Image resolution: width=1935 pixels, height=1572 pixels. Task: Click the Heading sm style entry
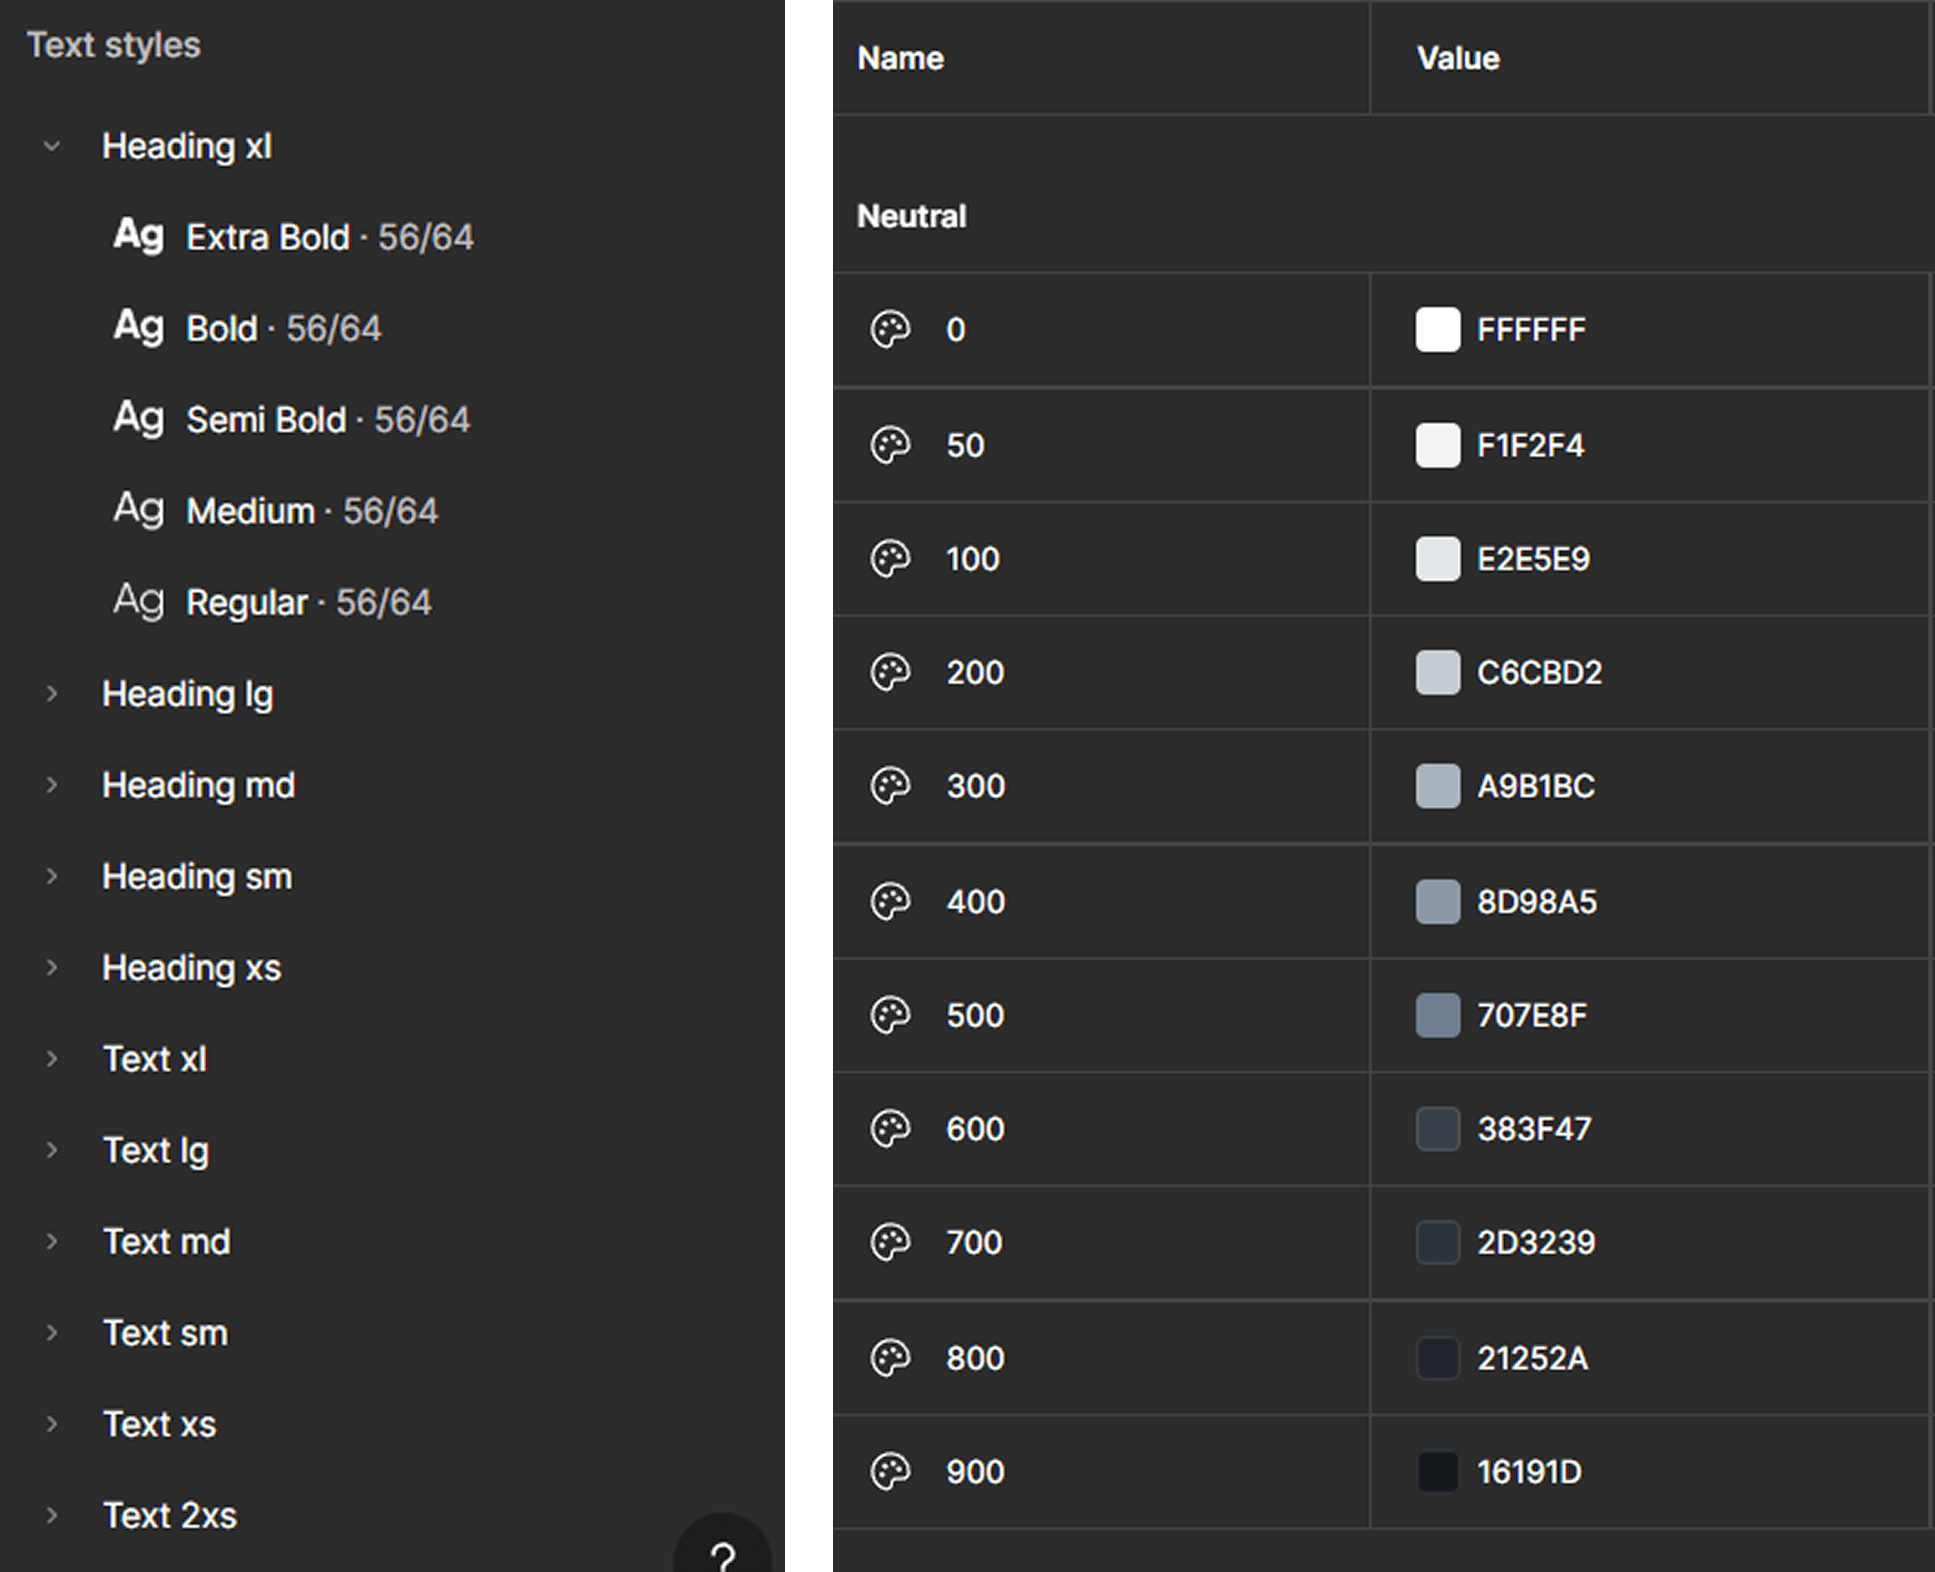click(197, 876)
